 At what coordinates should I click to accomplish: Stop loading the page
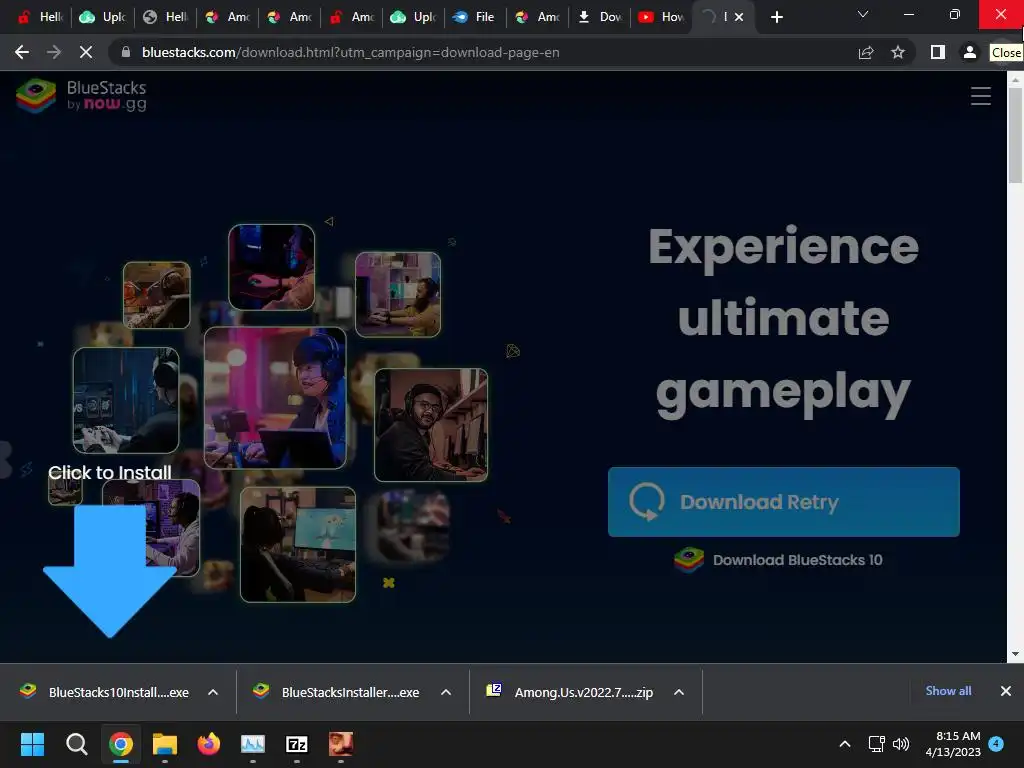86,52
